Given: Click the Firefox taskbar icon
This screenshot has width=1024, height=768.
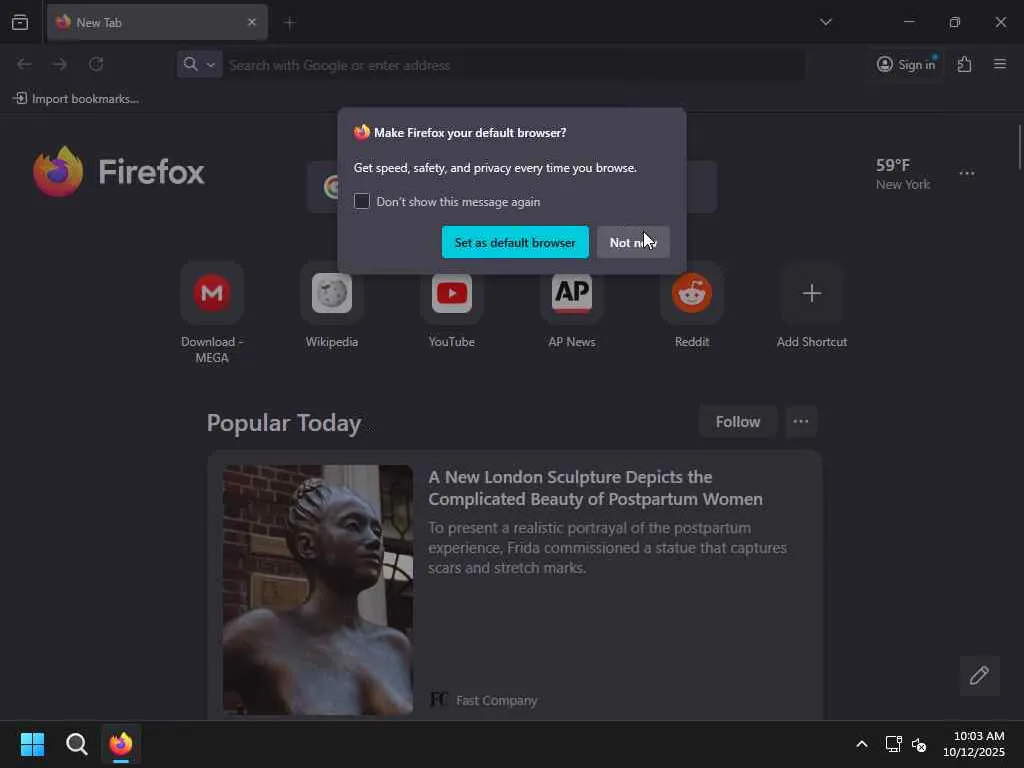Looking at the screenshot, I should (121, 744).
